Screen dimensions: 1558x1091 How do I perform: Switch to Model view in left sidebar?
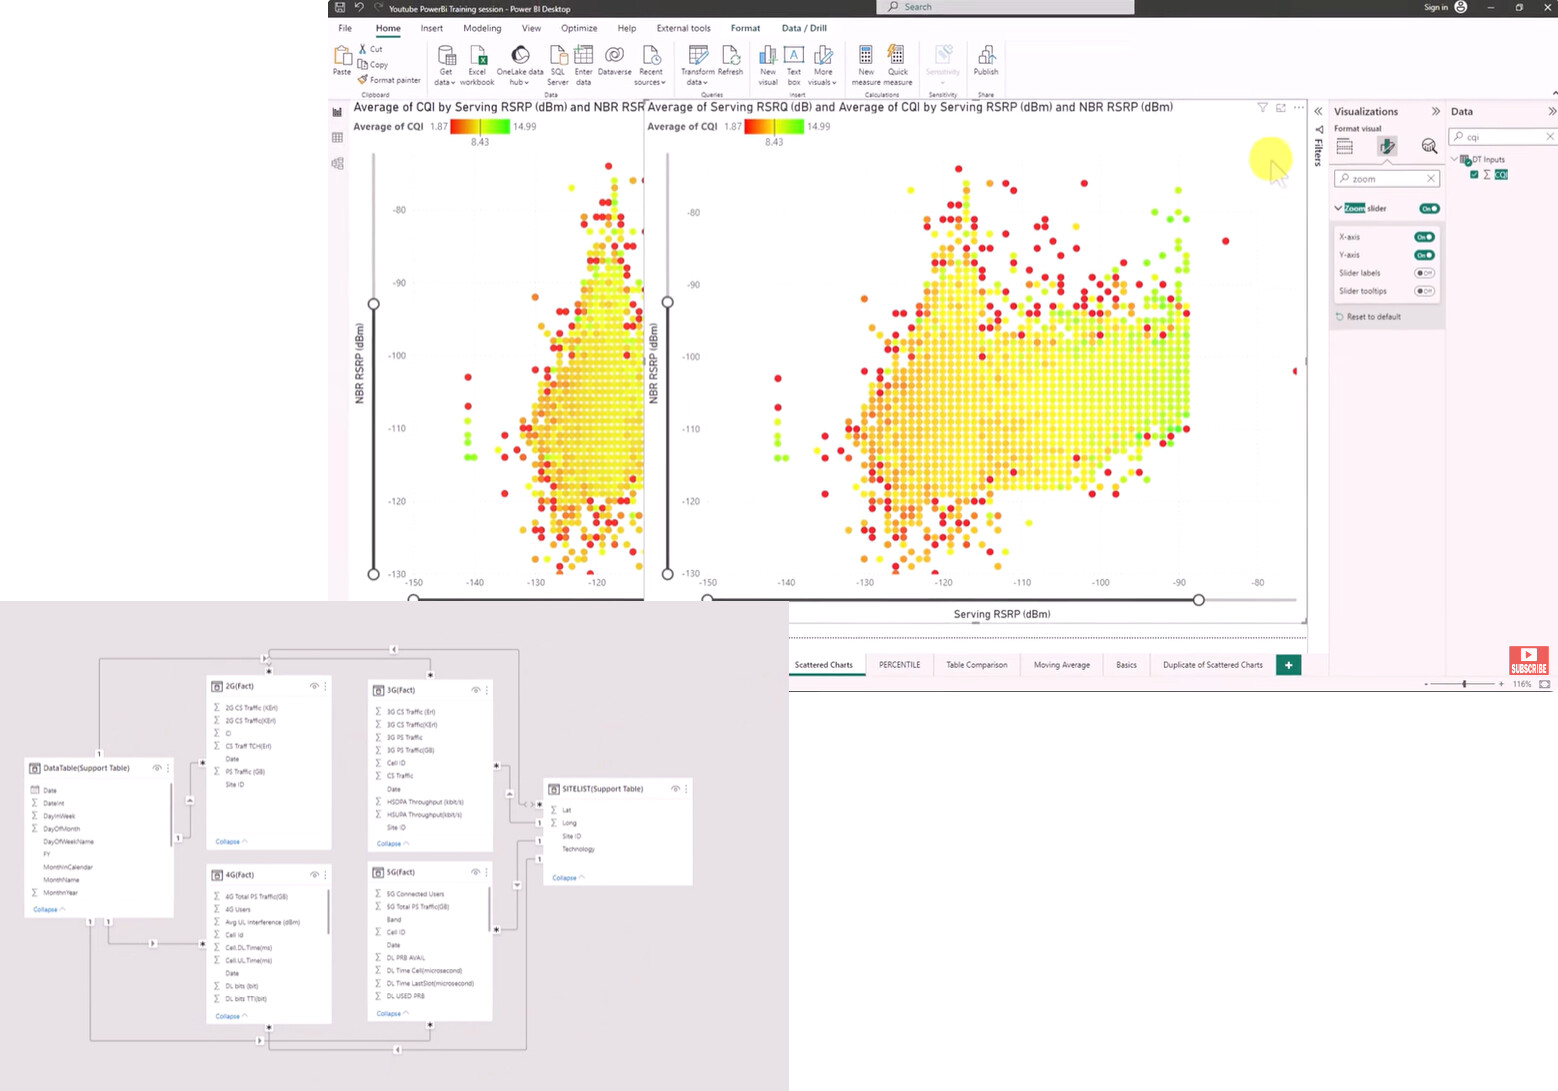(337, 163)
